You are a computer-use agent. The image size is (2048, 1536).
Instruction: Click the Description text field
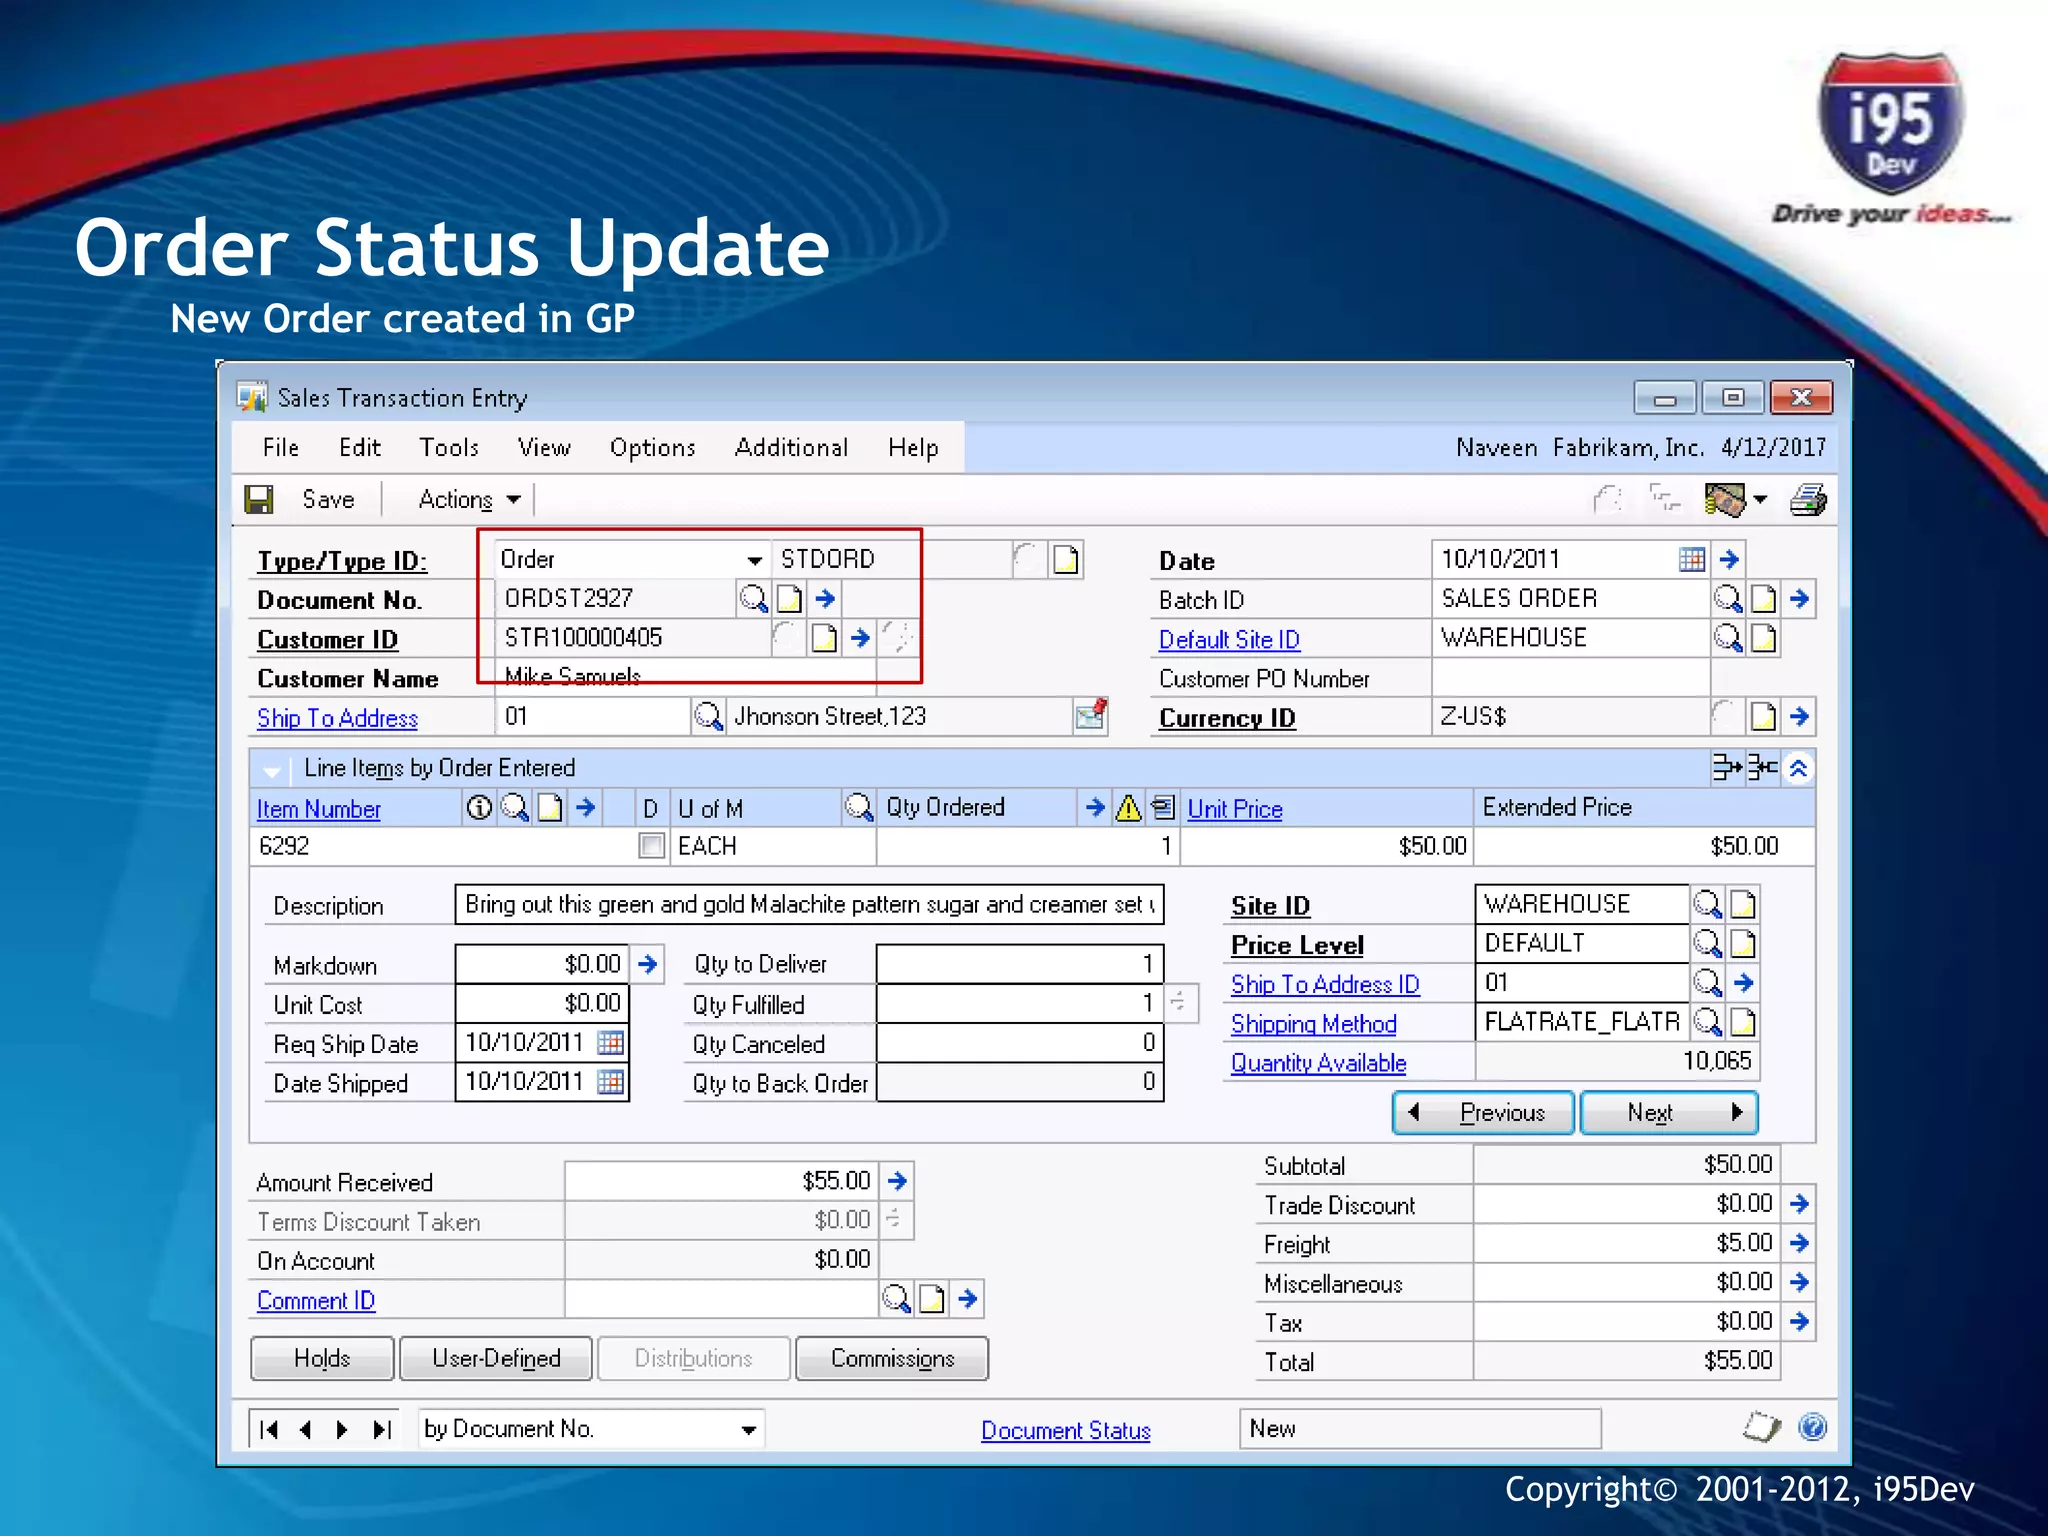coord(809,904)
